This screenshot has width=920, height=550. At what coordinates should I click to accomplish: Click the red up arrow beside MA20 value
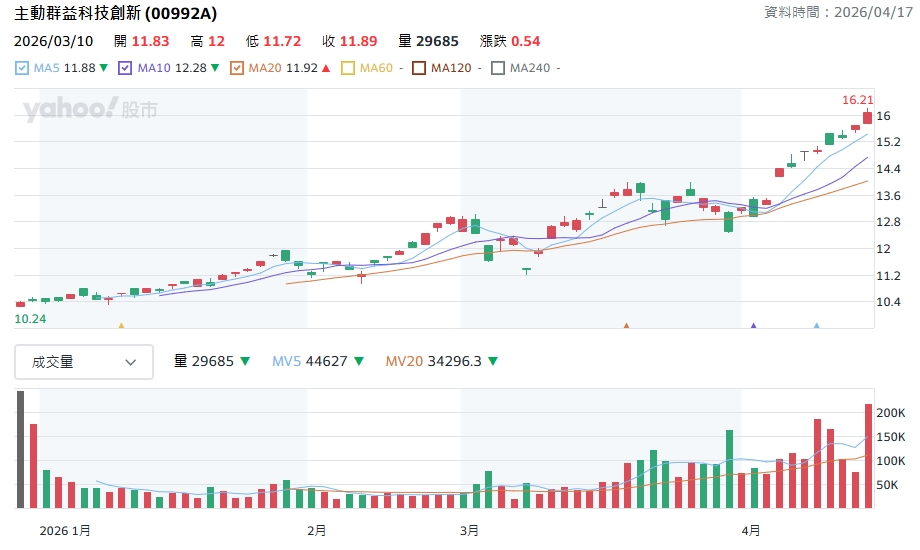pyautogui.click(x=326, y=68)
